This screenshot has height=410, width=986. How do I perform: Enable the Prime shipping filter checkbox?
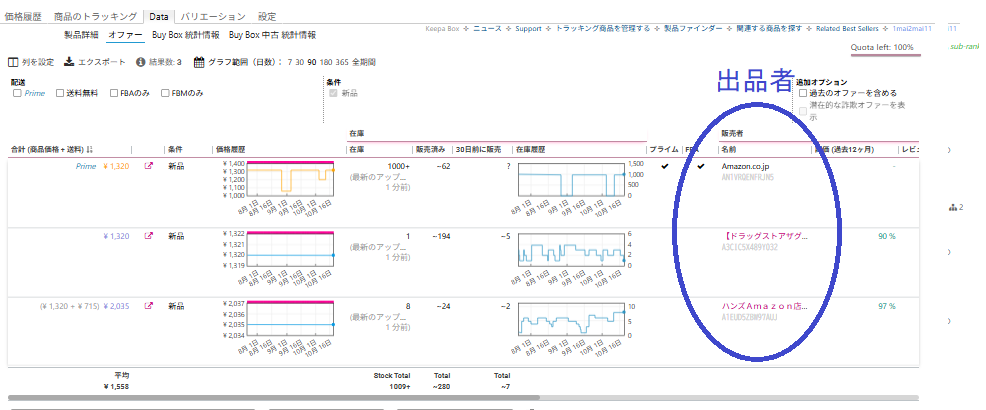click(x=17, y=93)
